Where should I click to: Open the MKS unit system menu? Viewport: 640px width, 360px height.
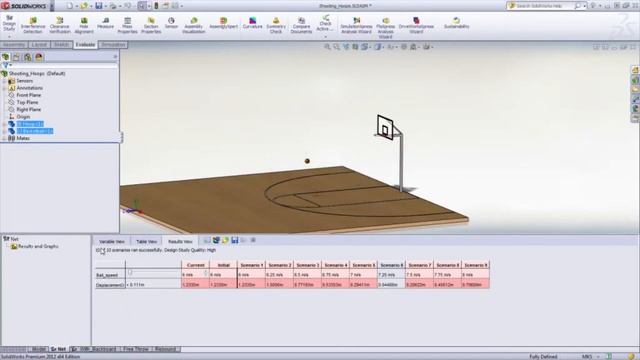590,356
